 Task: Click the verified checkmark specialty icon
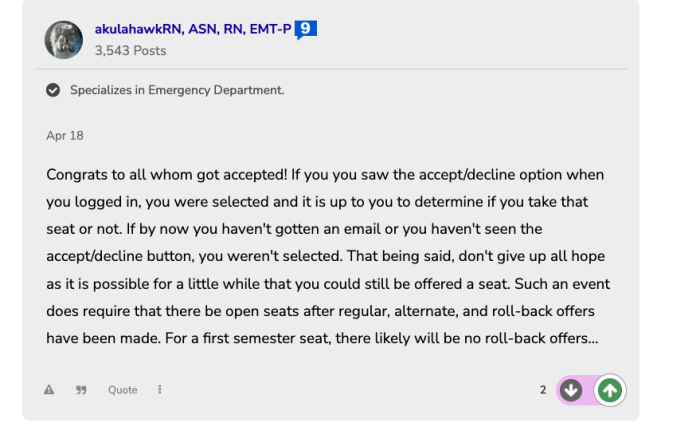coord(53,90)
